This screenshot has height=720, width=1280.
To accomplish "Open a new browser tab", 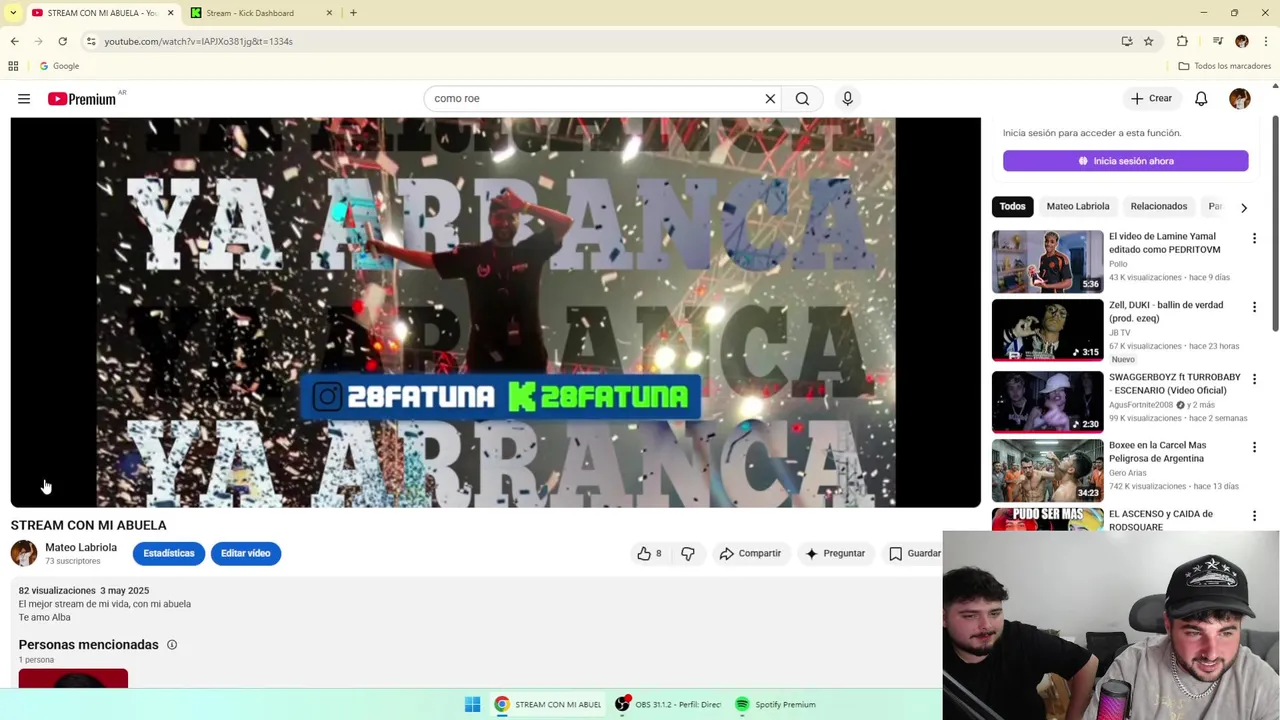I will point(353,13).
